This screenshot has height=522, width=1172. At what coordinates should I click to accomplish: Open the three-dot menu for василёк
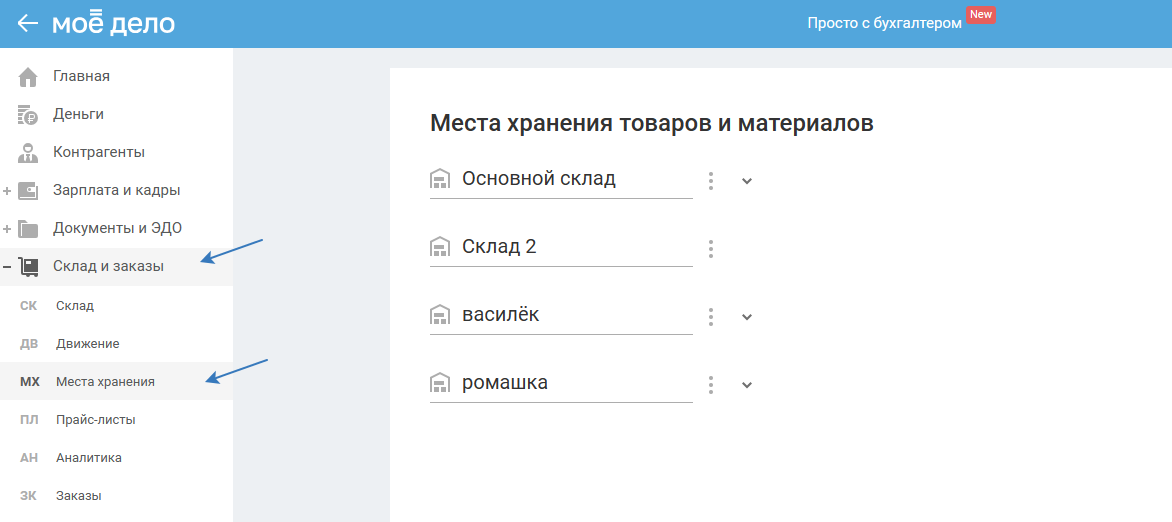pos(711,316)
